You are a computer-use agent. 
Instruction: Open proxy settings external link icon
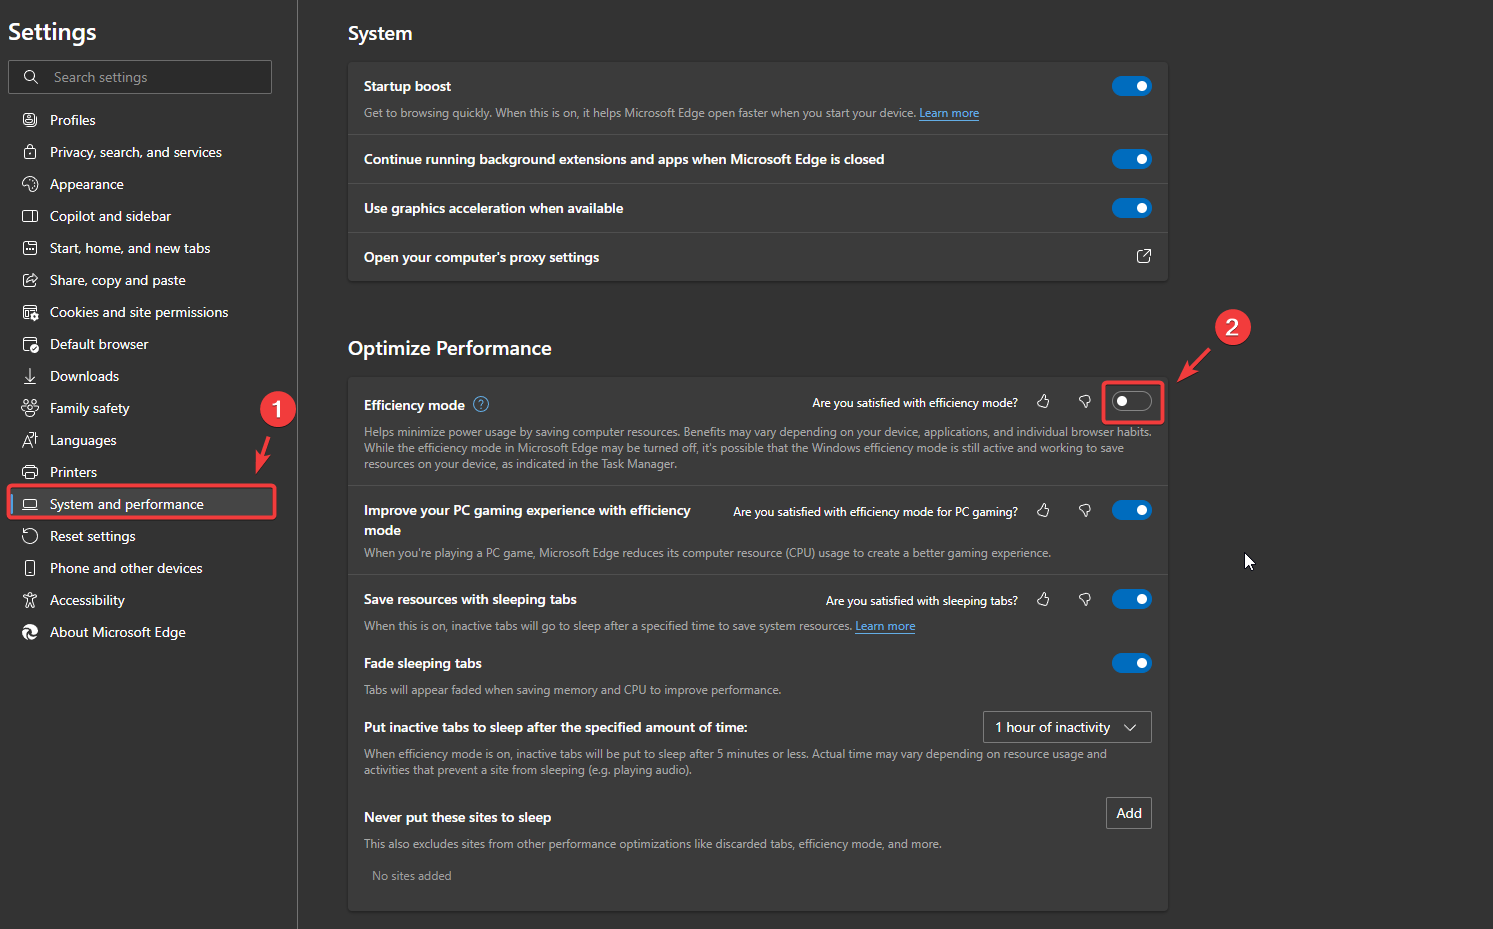point(1143,257)
